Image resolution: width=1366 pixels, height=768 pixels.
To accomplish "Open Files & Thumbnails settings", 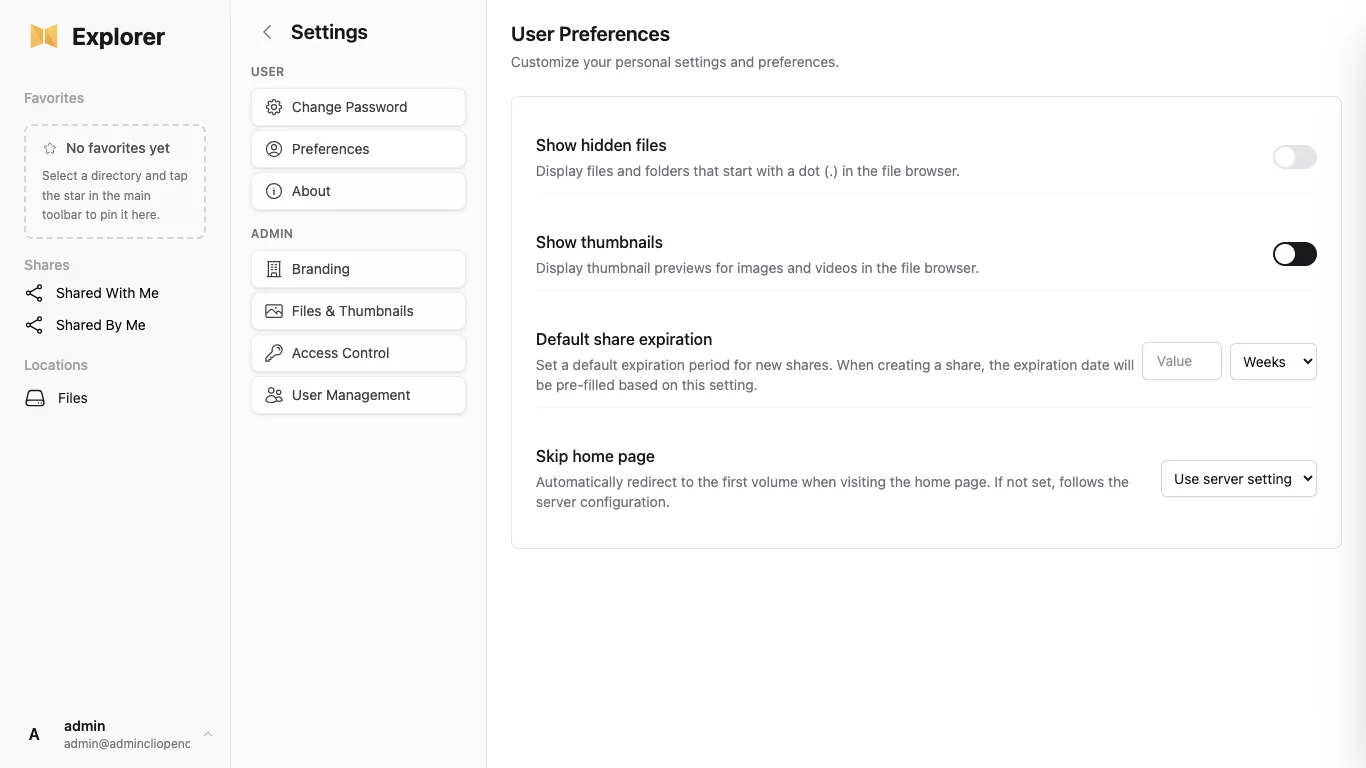I will pos(358,311).
